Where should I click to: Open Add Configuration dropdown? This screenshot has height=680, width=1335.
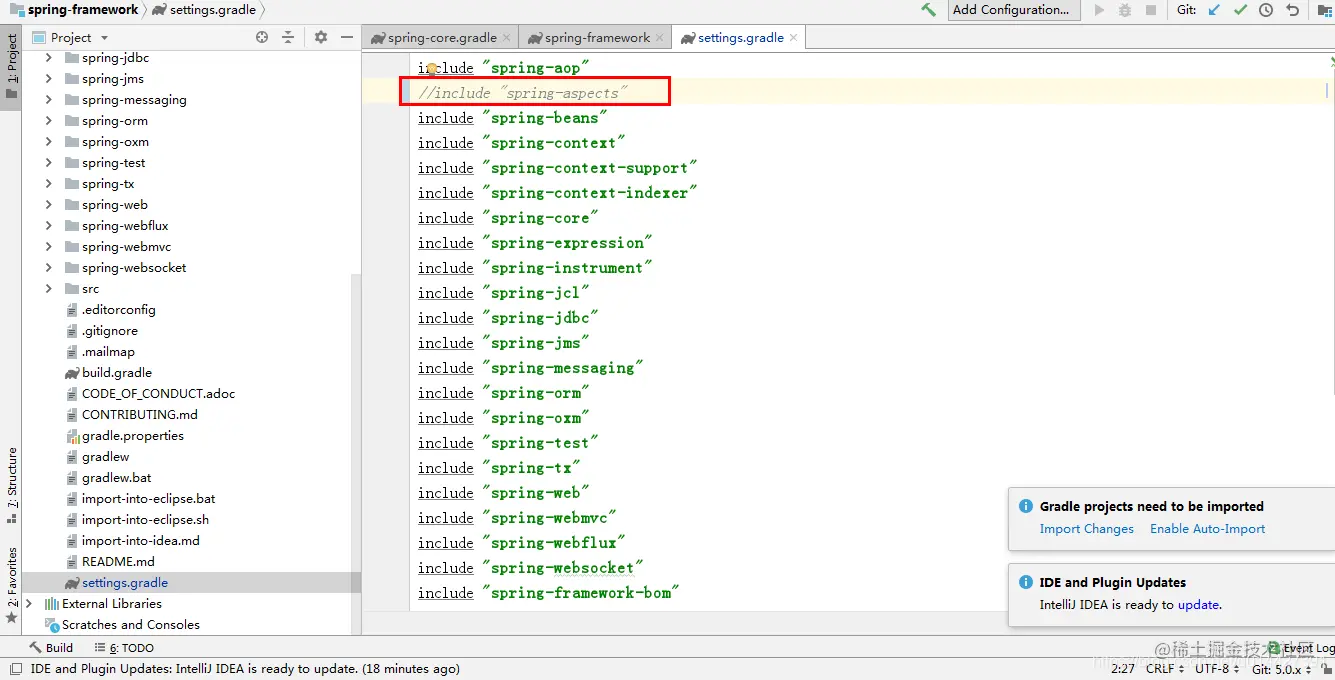(1015, 10)
